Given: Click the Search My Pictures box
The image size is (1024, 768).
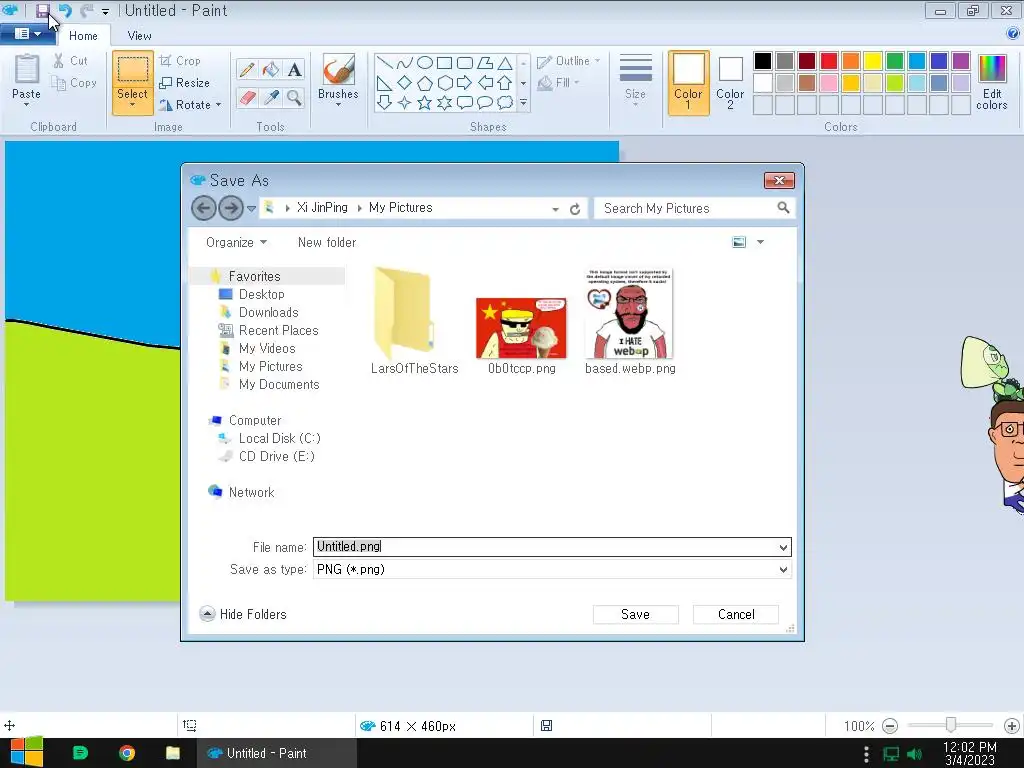Looking at the screenshot, I should pyautogui.click(x=695, y=208).
